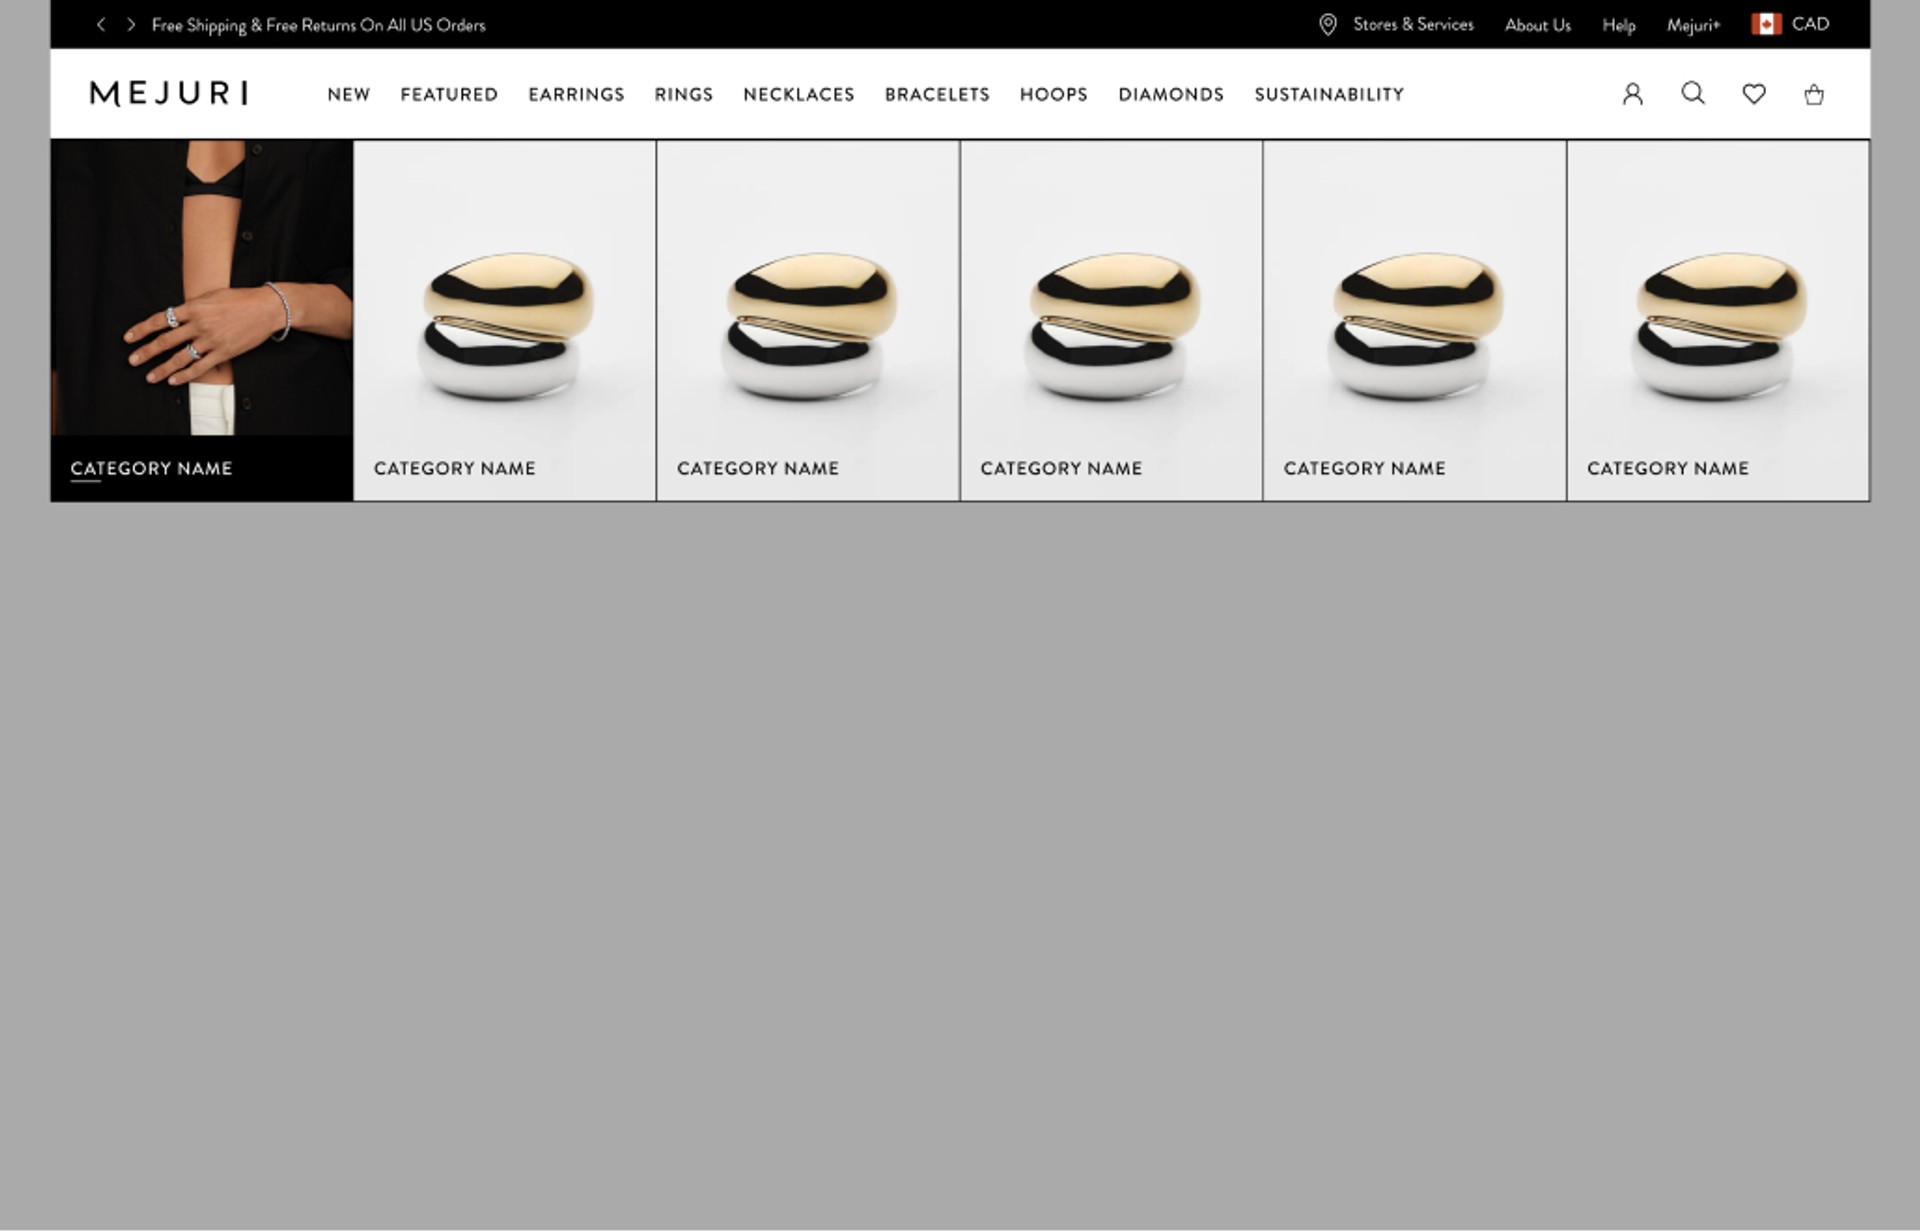Screen dimensions: 1920x1231
Task: Open the dark hands-photo category tile
Action: pyautogui.click(x=202, y=320)
